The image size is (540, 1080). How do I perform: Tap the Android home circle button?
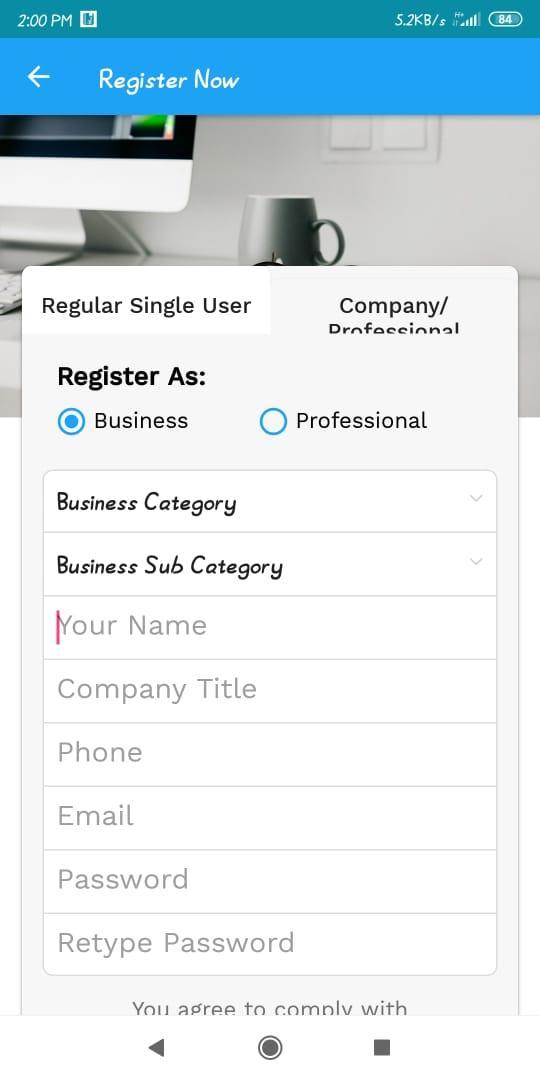coord(270,1048)
